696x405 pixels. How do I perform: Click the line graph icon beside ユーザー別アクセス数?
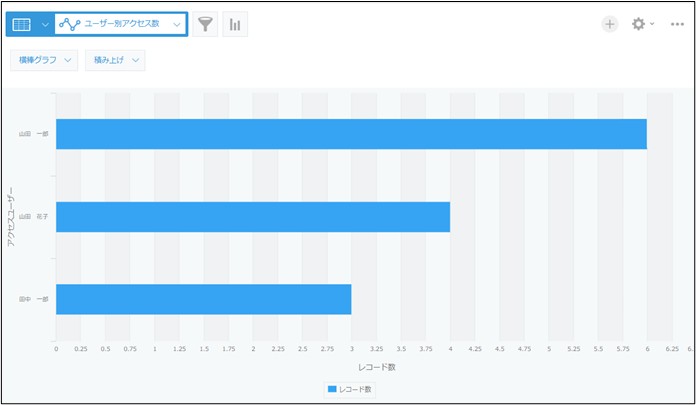(x=69, y=24)
